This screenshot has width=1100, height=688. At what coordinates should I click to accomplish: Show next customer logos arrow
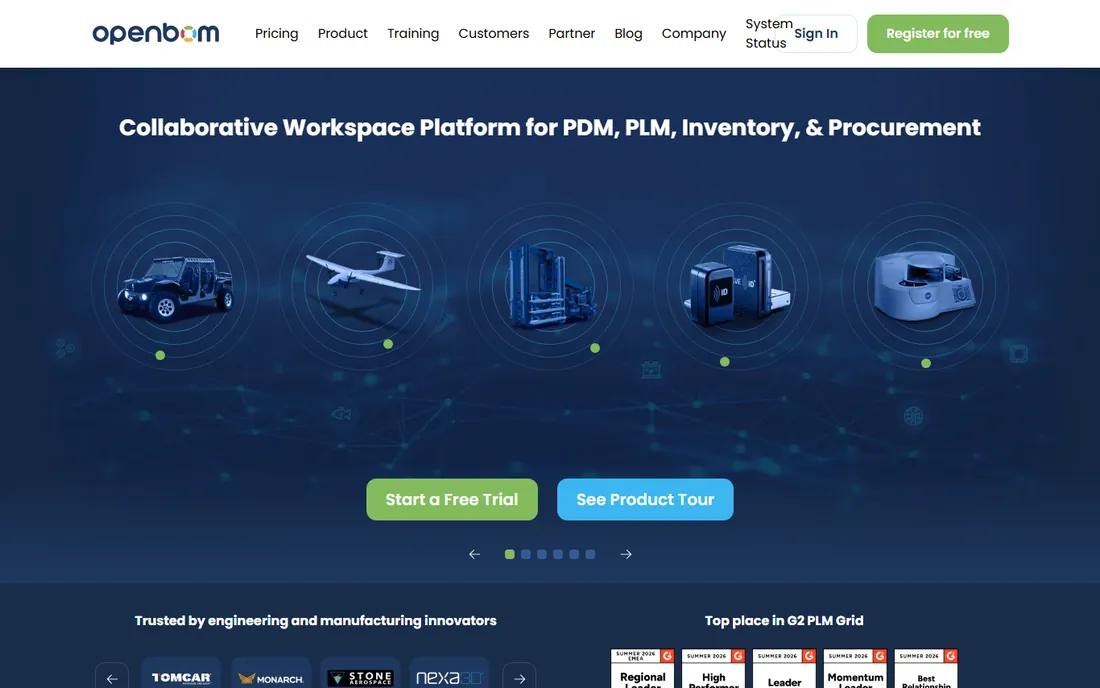click(519, 677)
